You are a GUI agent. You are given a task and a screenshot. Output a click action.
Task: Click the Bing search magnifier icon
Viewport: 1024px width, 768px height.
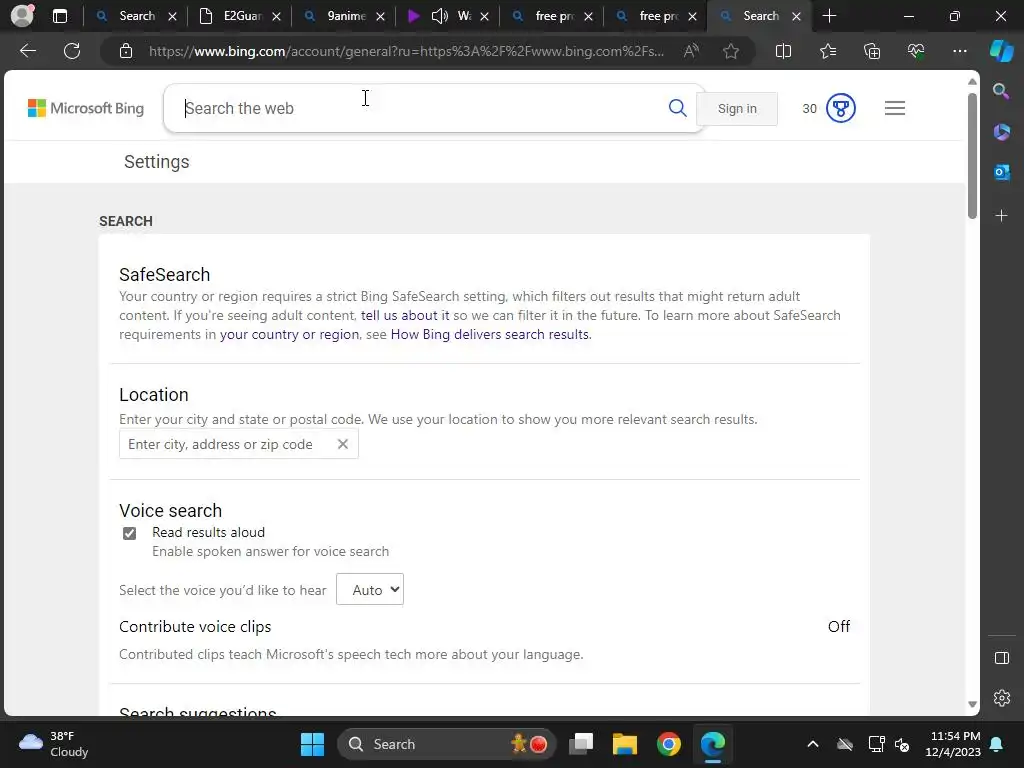click(x=677, y=108)
